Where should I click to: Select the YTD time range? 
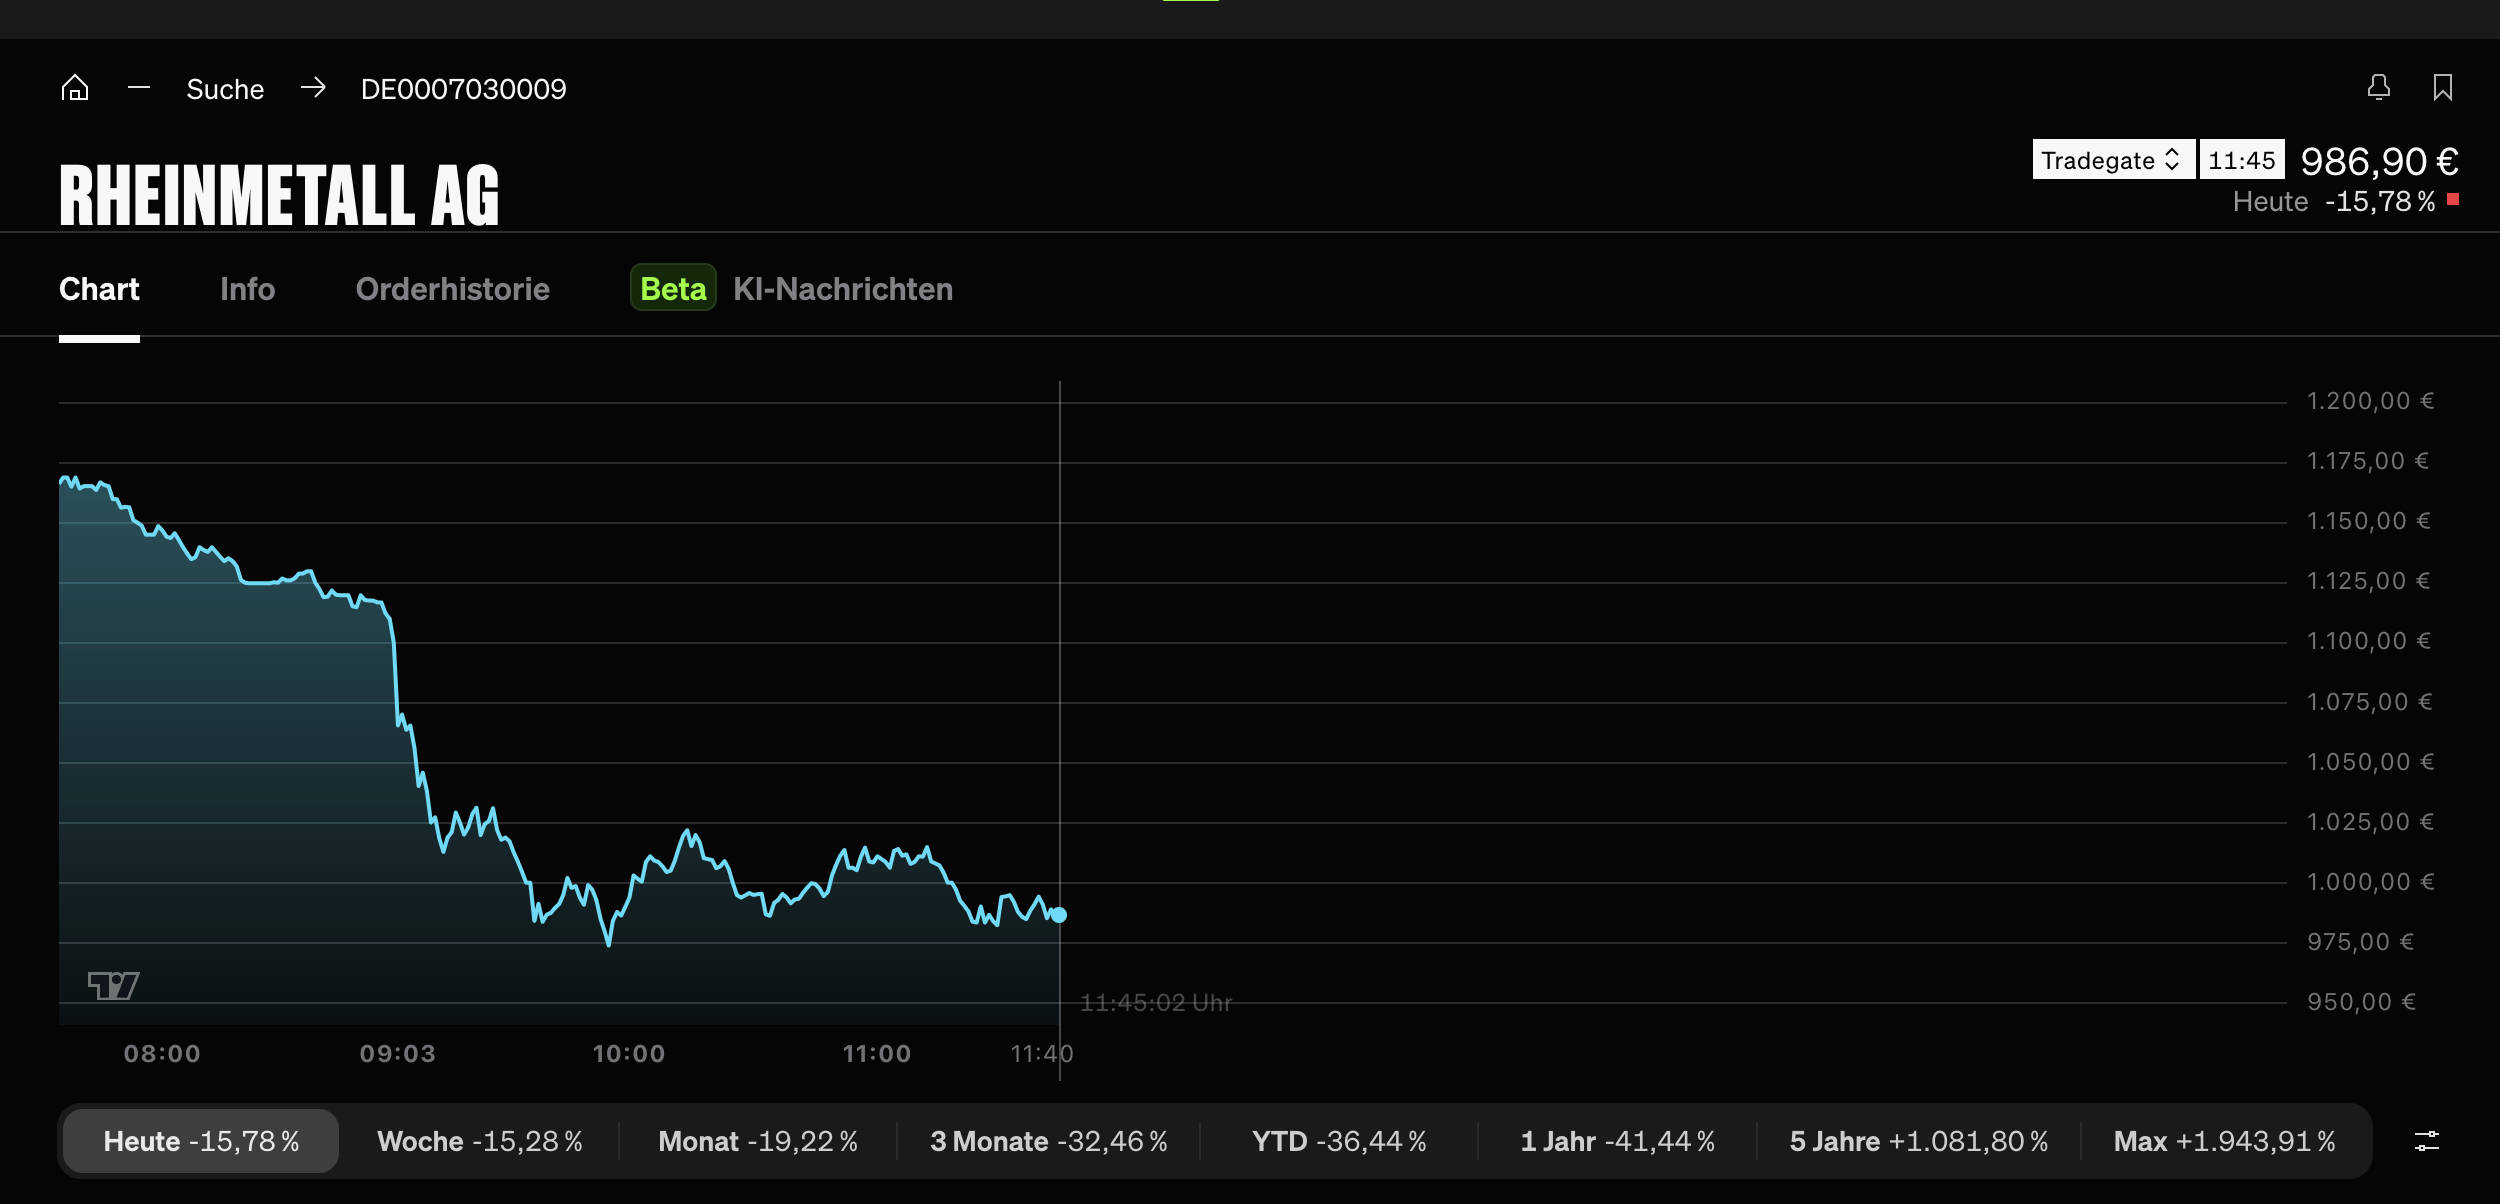[1339, 1141]
